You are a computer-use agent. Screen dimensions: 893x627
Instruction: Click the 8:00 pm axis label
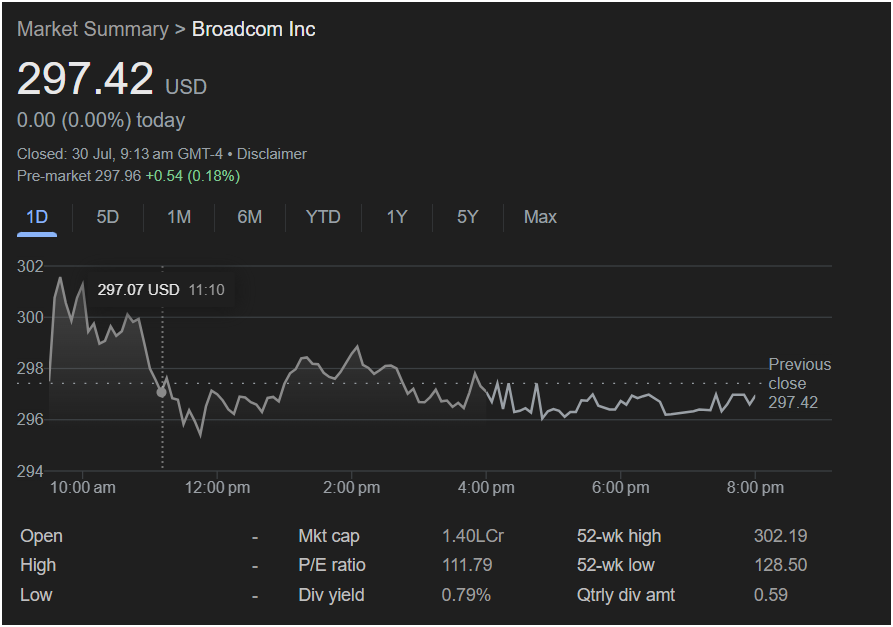click(755, 487)
